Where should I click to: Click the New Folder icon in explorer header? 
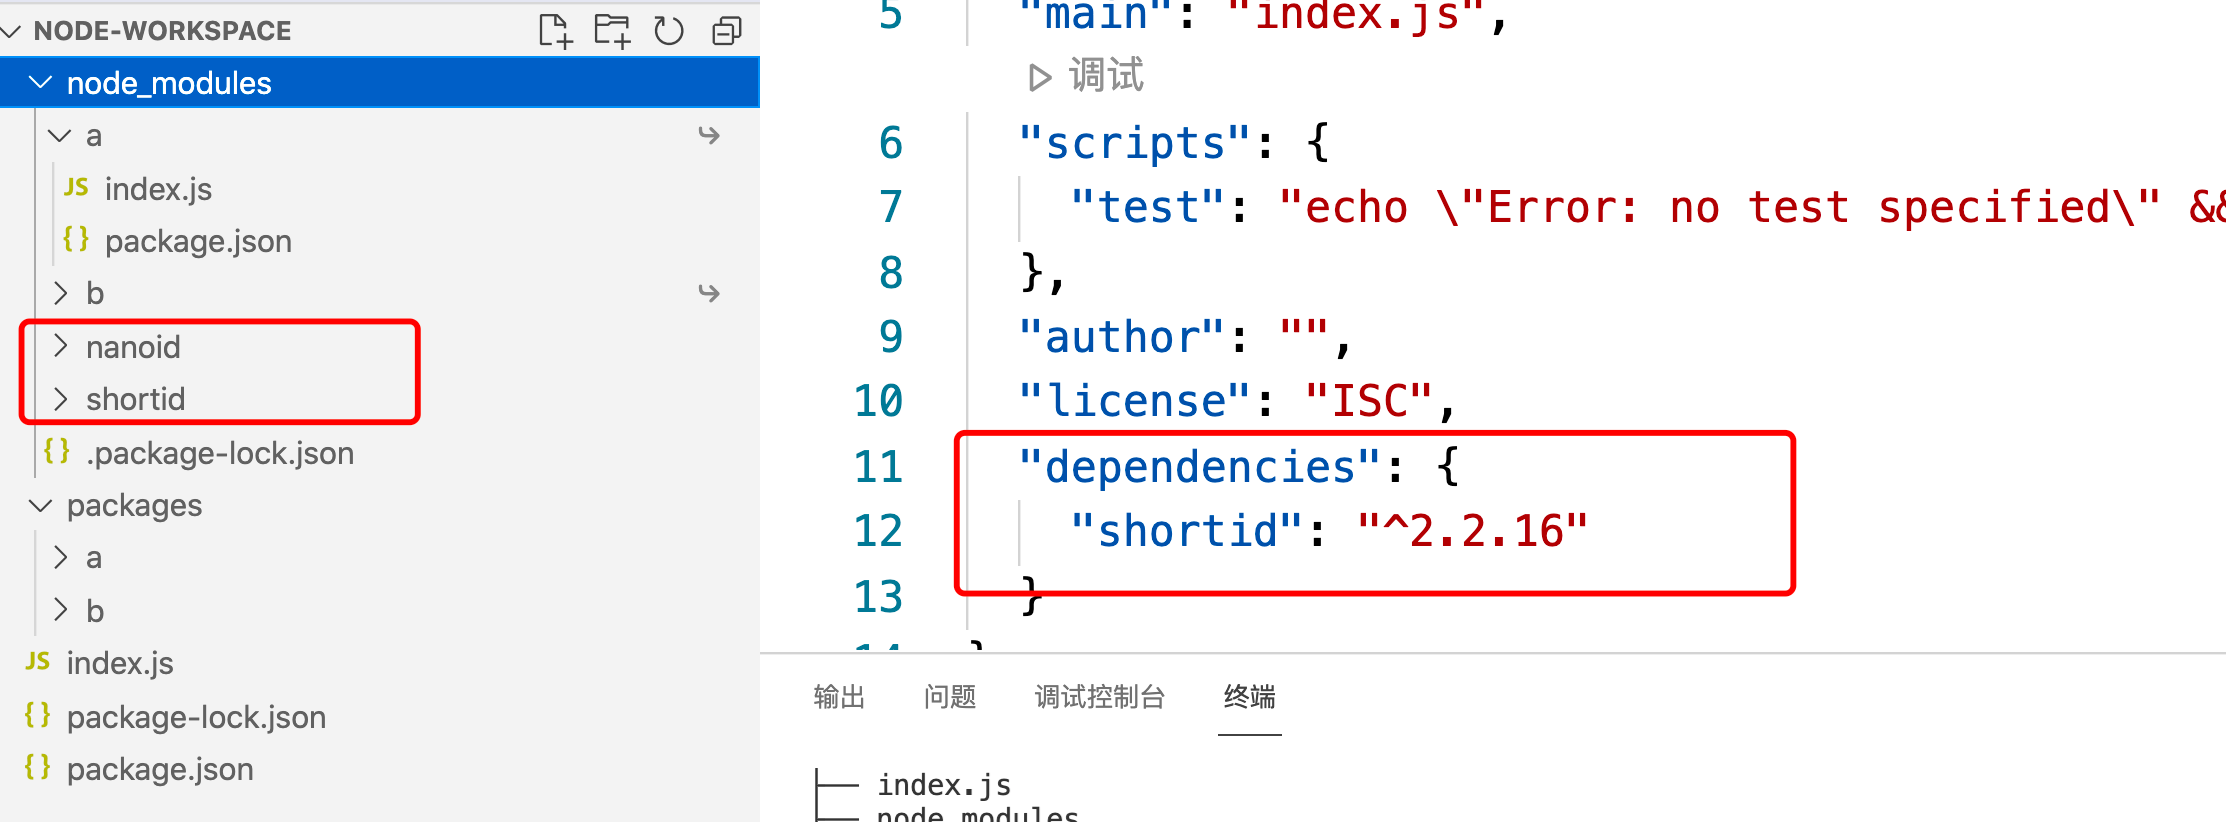(x=612, y=31)
